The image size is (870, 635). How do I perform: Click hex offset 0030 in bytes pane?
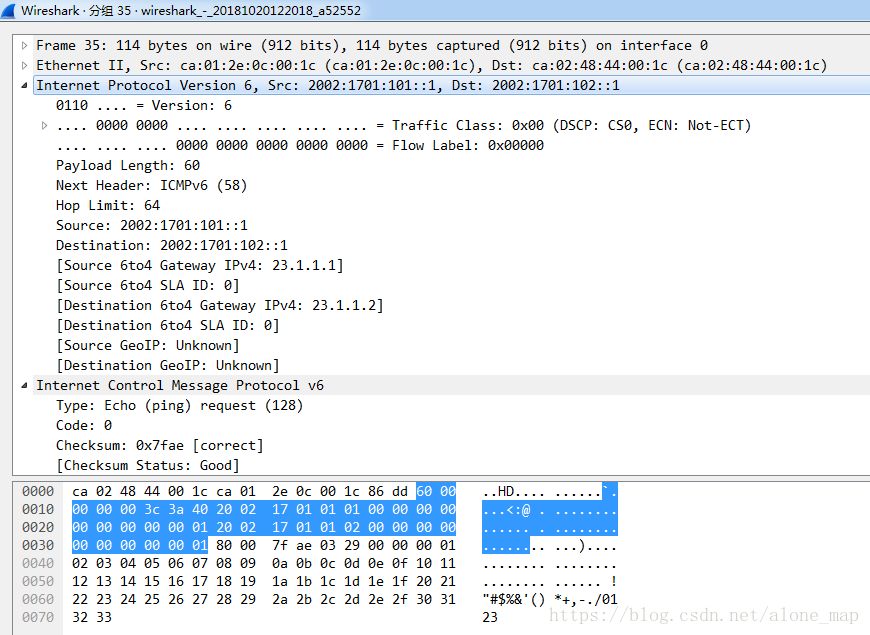(38, 545)
